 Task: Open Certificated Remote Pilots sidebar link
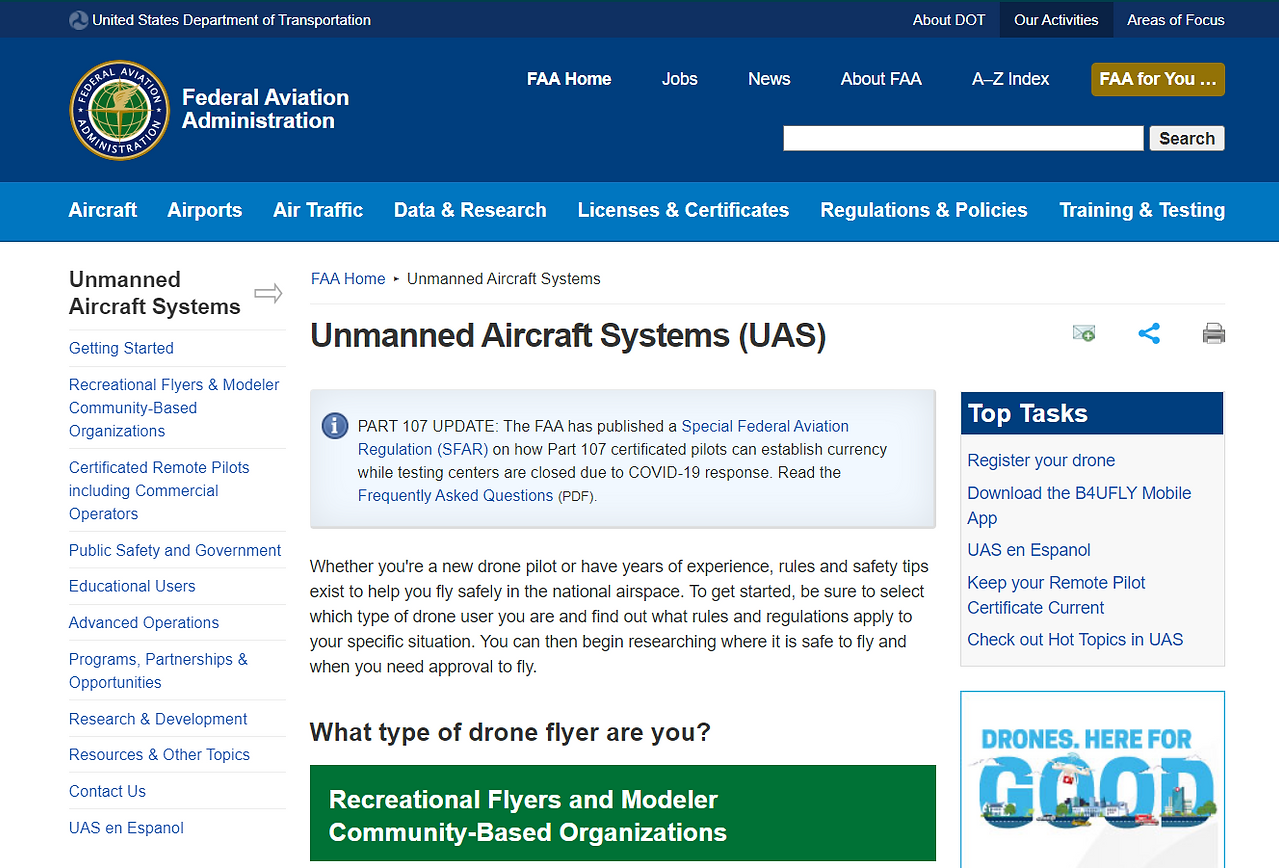click(x=159, y=491)
